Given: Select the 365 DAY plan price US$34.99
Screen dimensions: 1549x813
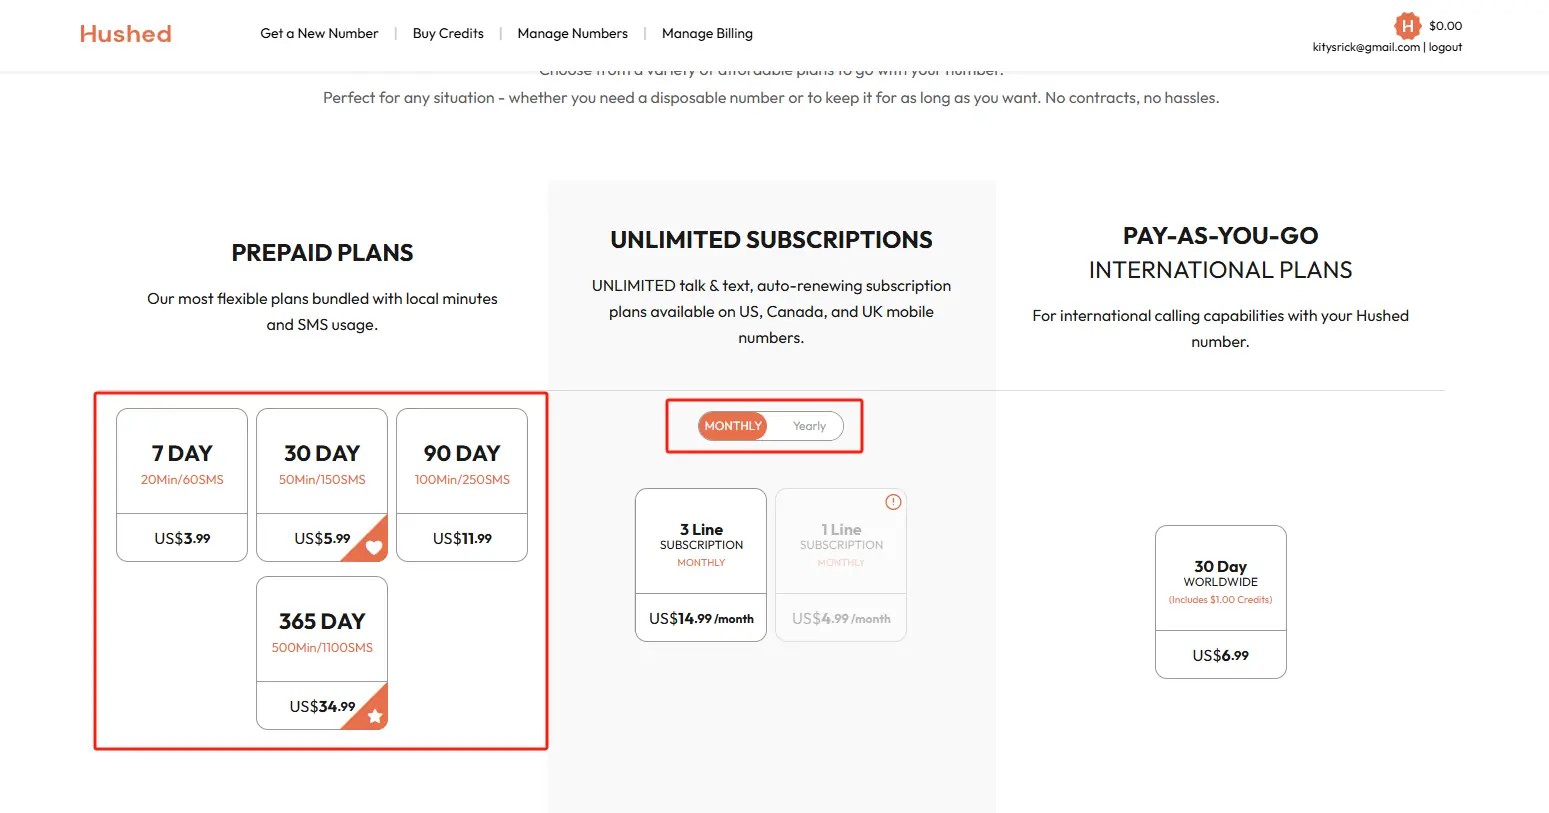Looking at the screenshot, I should (x=321, y=706).
